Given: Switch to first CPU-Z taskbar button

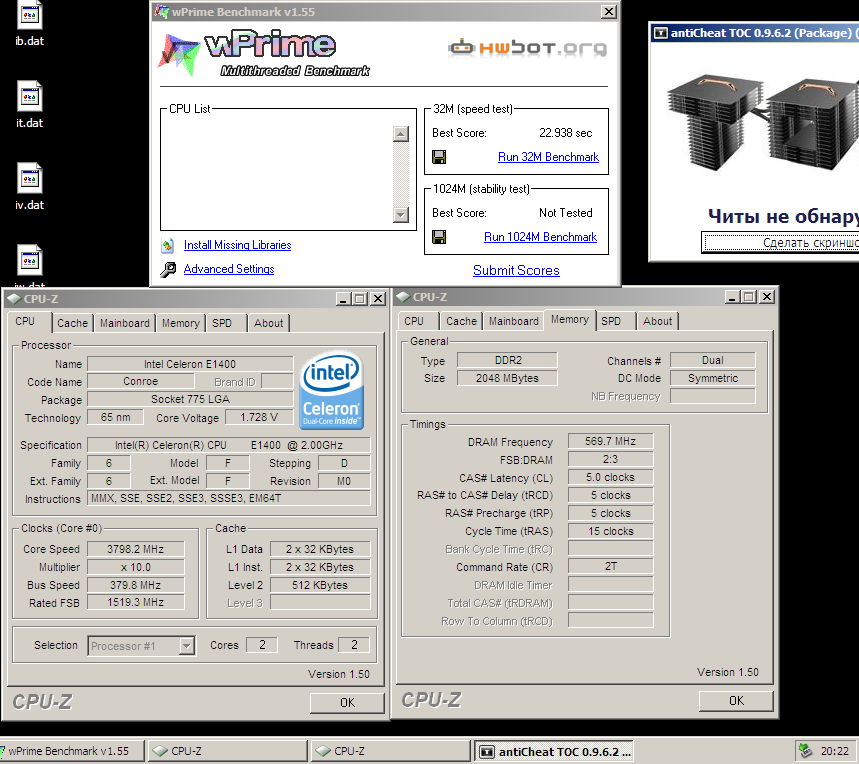Looking at the screenshot, I should point(227,751).
